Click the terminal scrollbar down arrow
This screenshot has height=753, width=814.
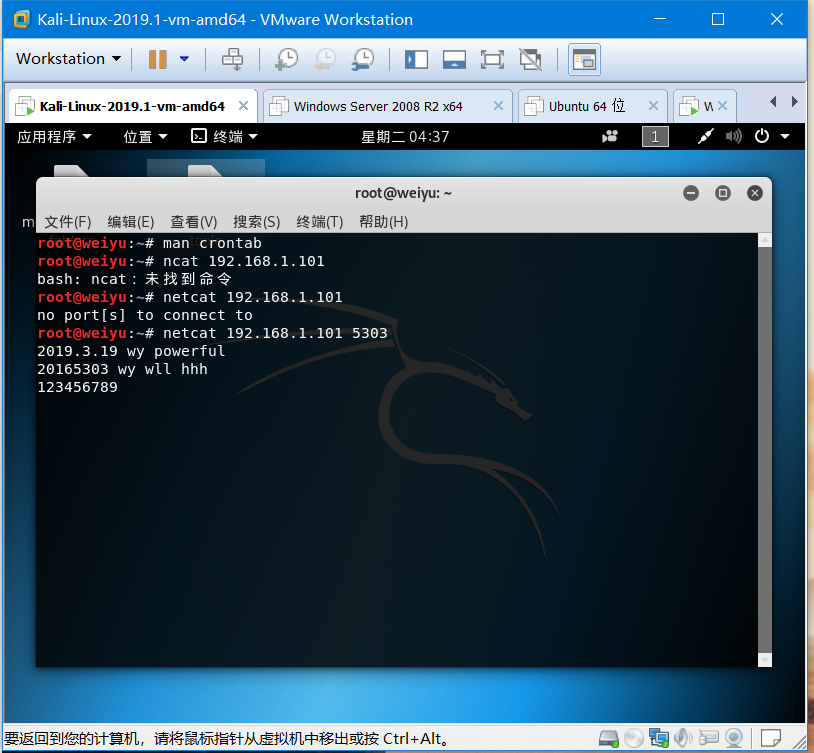765,660
